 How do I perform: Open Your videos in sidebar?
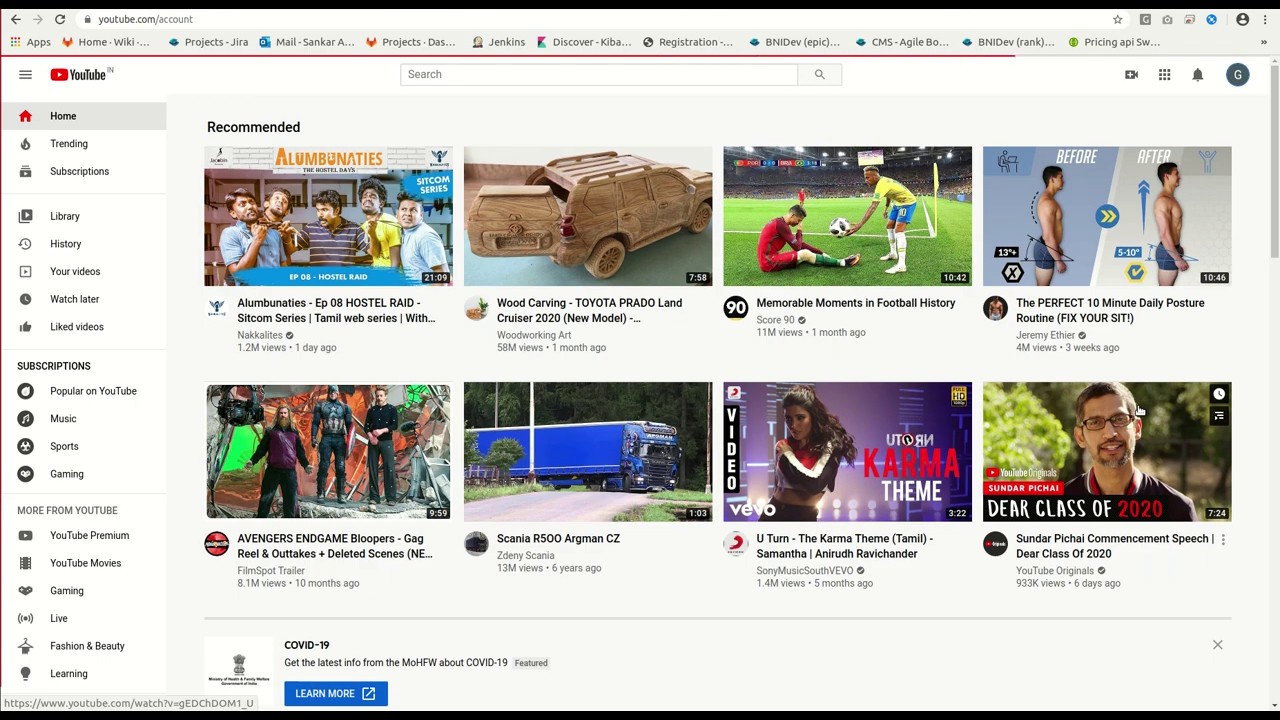83,271
